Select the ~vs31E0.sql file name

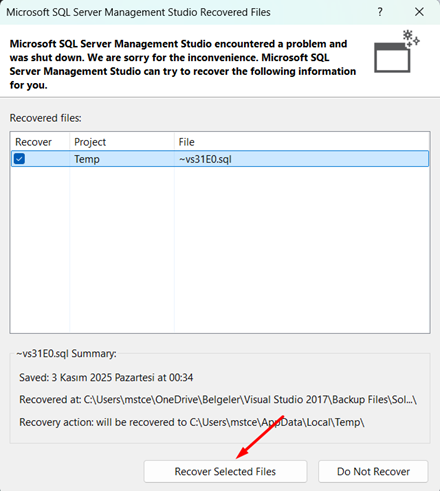click(x=205, y=159)
